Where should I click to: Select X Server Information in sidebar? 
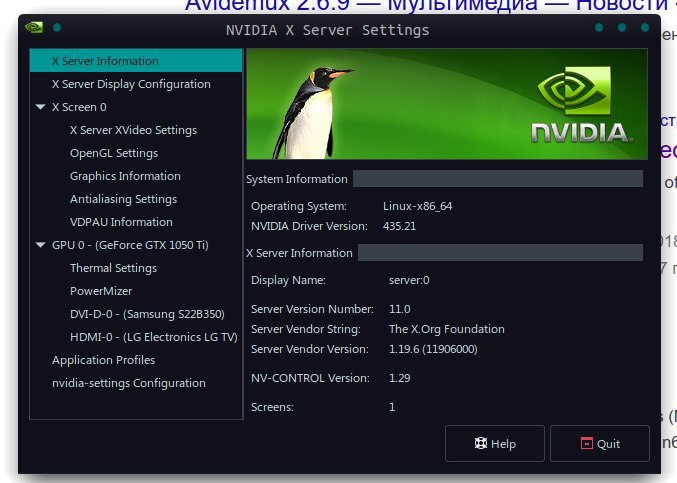coord(136,60)
